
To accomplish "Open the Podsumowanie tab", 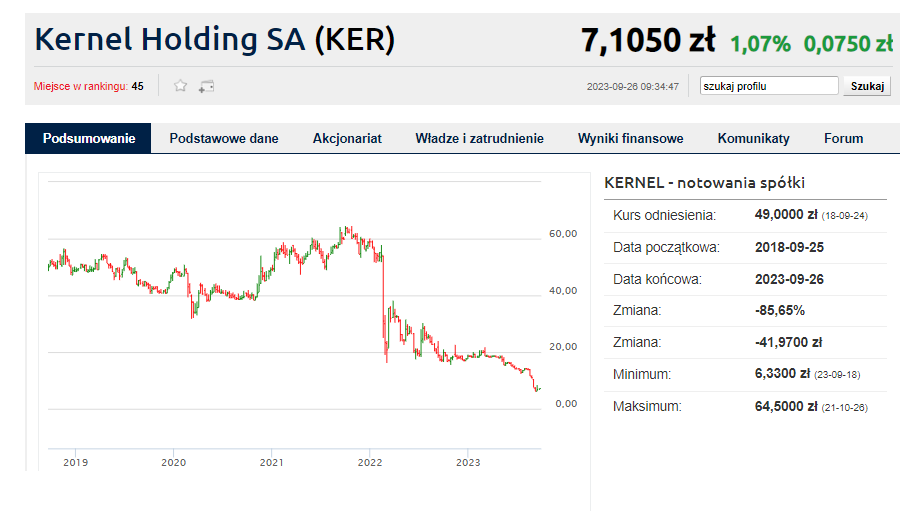I will (89, 139).
